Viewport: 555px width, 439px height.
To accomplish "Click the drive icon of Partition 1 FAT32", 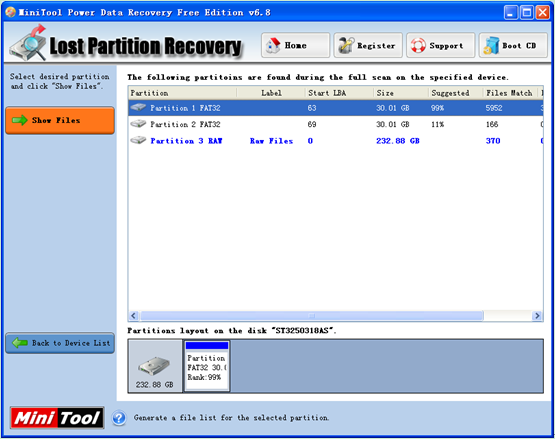I will tap(138, 107).
